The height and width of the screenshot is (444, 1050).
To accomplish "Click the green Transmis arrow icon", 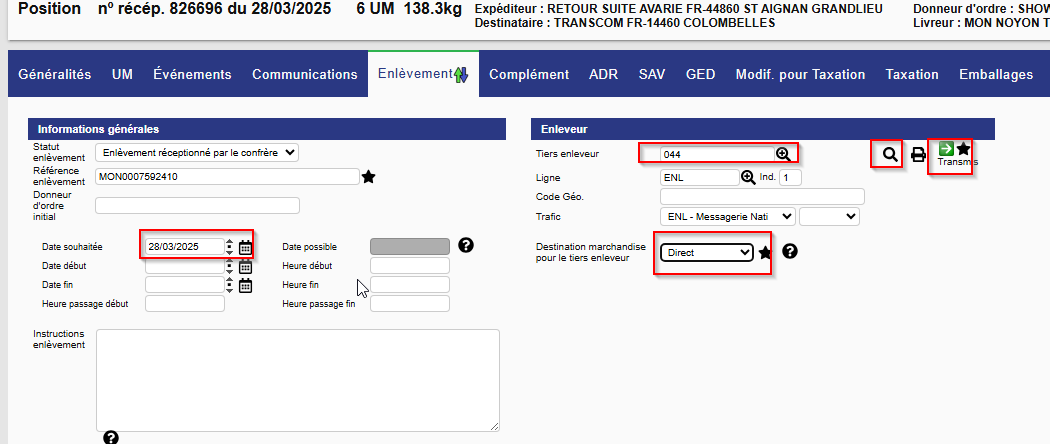I will tap(946, 148).
